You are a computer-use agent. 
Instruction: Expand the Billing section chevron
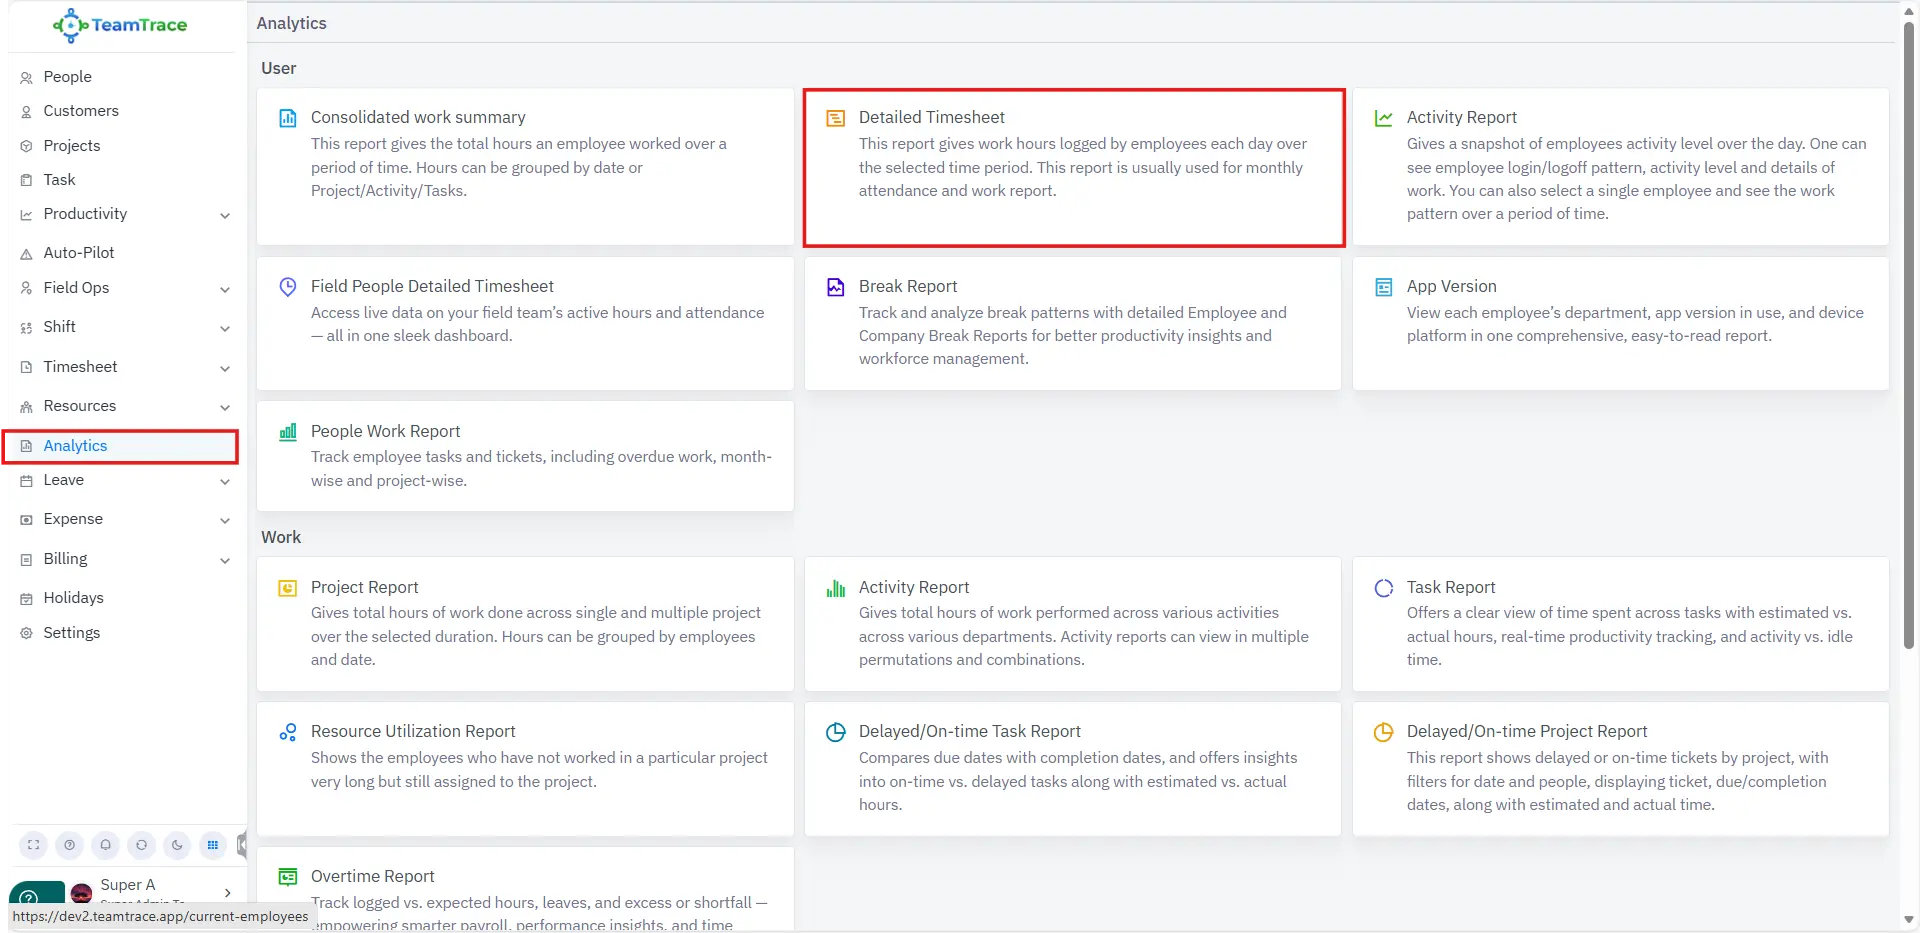pyautogui.click(x=225, y=560)
